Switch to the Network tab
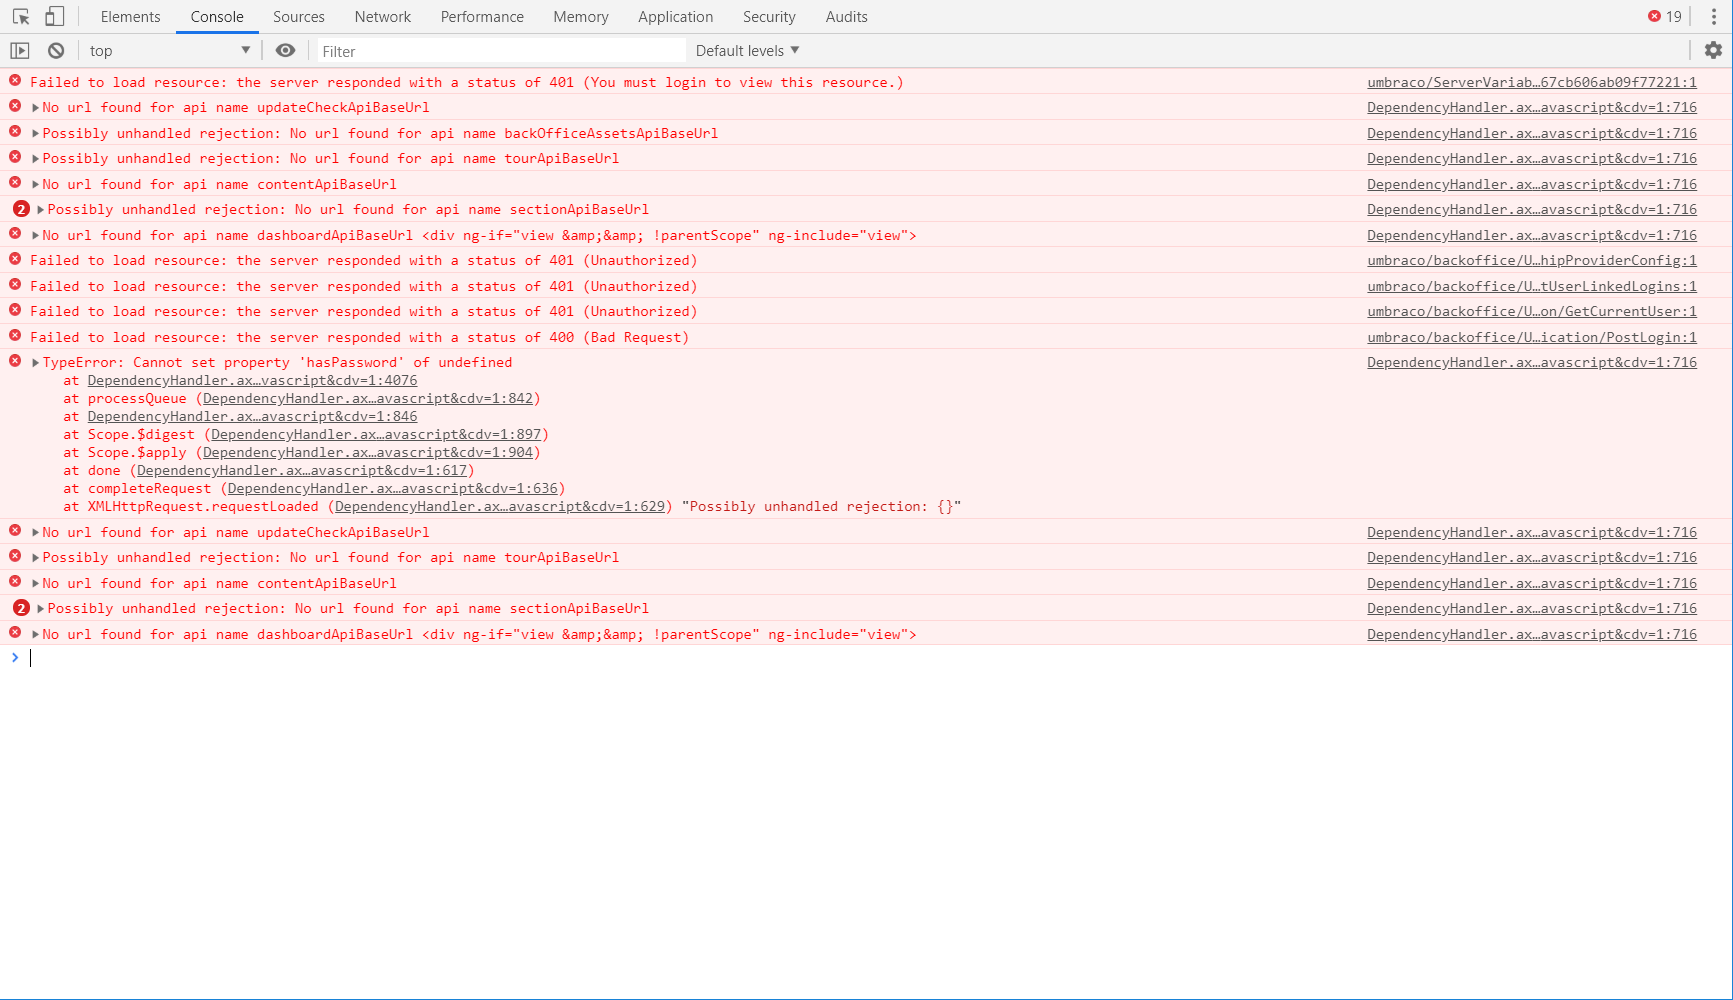 pos(383,16)
